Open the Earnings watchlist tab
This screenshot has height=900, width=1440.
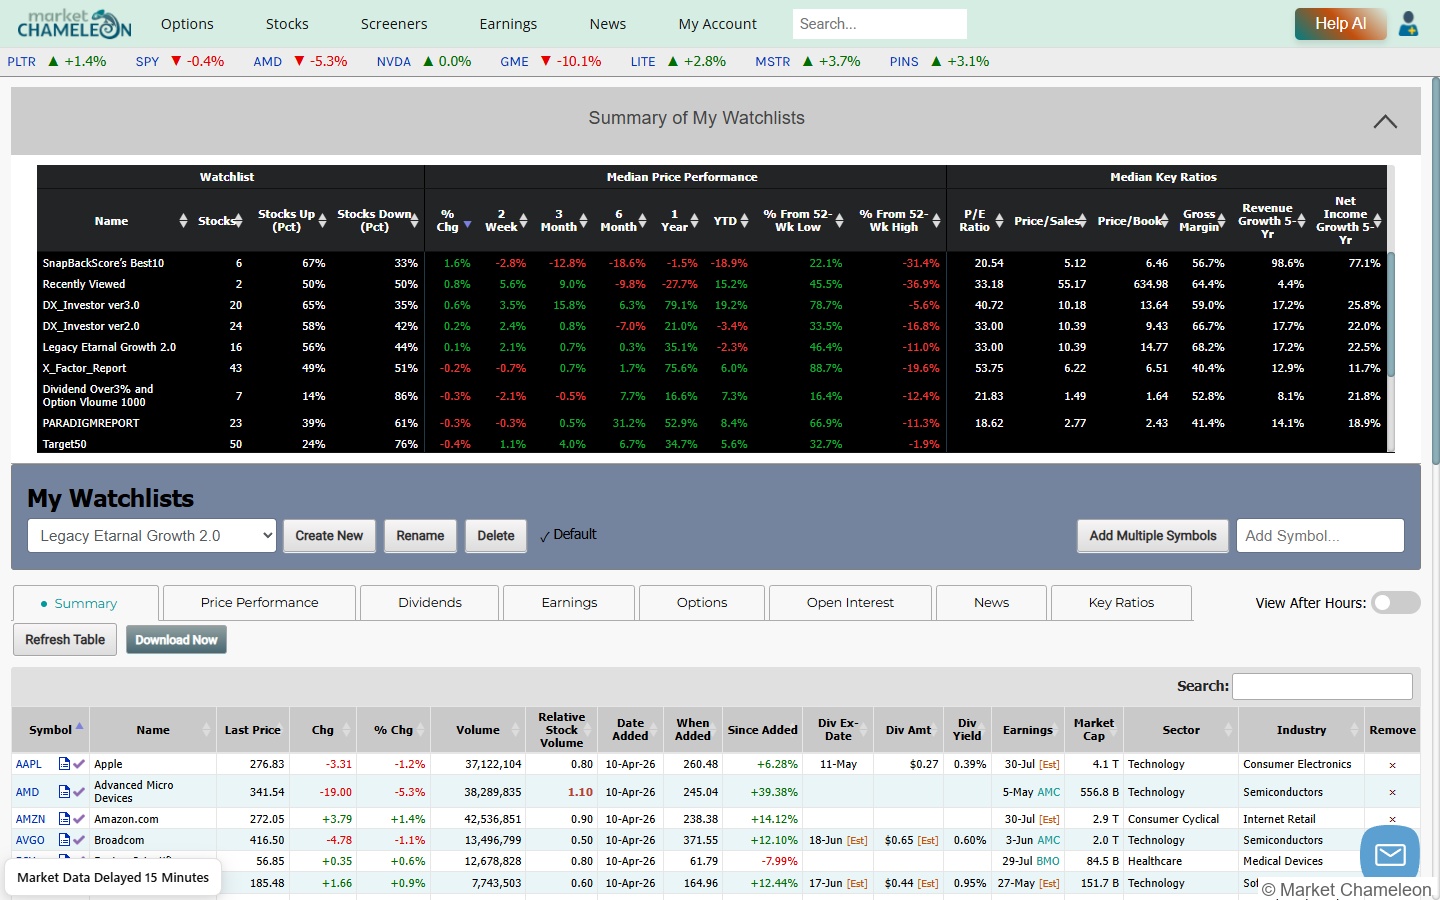569,603
